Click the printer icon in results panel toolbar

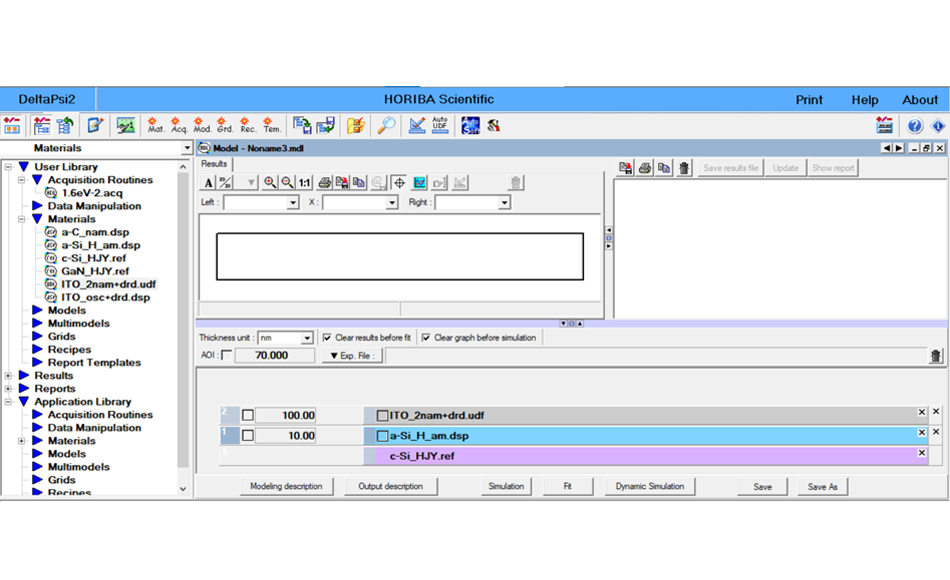tap(645, 168)
